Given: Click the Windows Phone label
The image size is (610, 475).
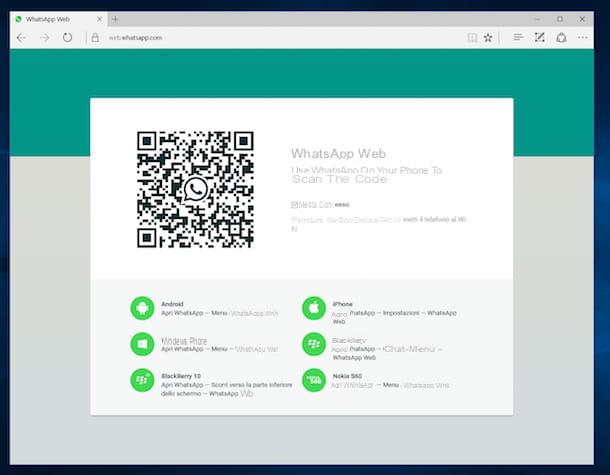Looking at the screenshot, I should point(184,341).
